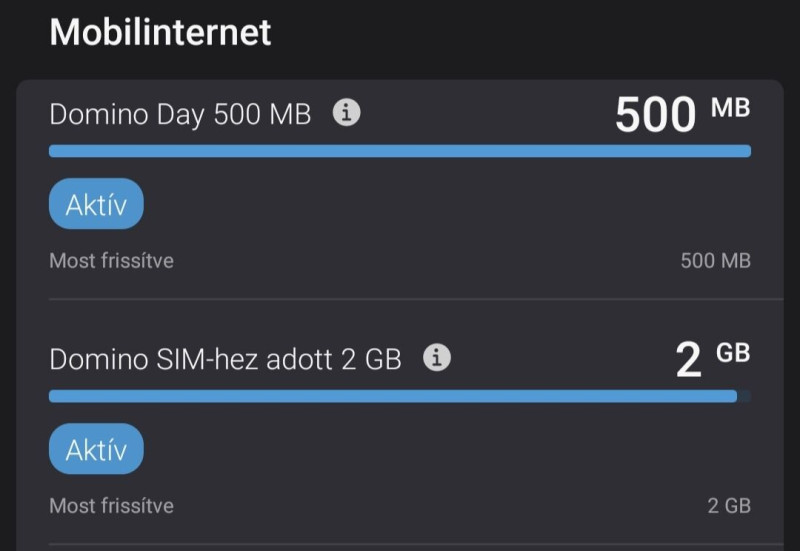Select the Mobilinternet section heading

coord(160,33)
